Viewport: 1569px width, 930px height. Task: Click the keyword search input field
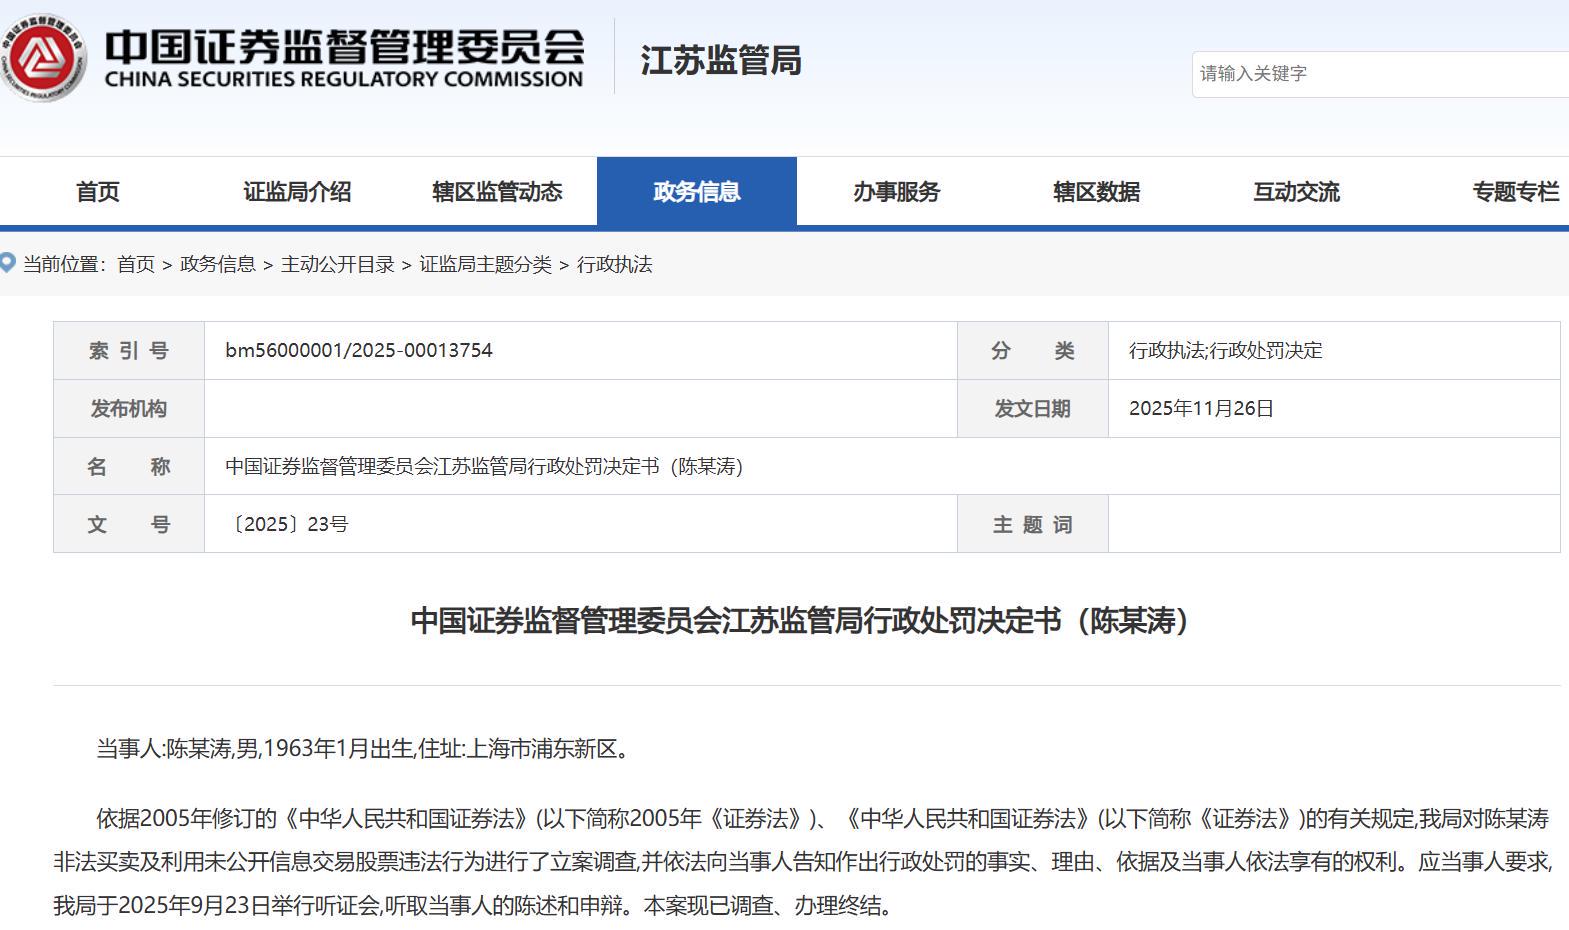pyautogui.click(x=1380, y=74)
